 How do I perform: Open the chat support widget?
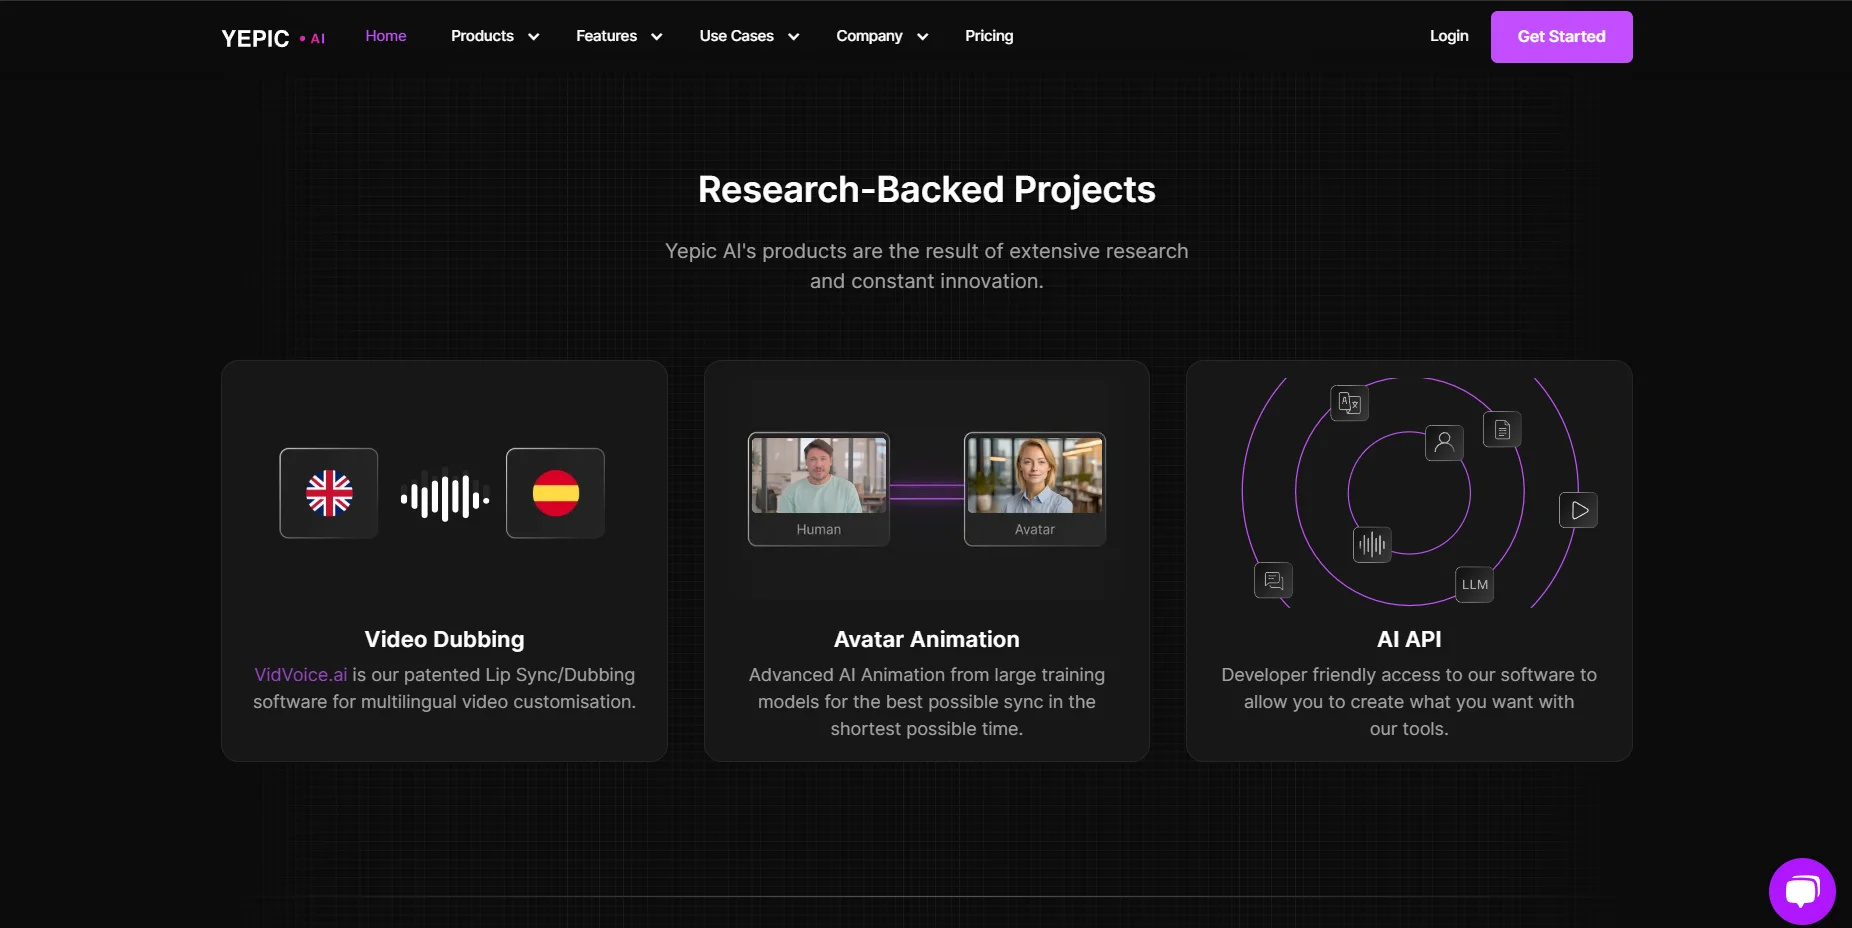pos(1801,891)
